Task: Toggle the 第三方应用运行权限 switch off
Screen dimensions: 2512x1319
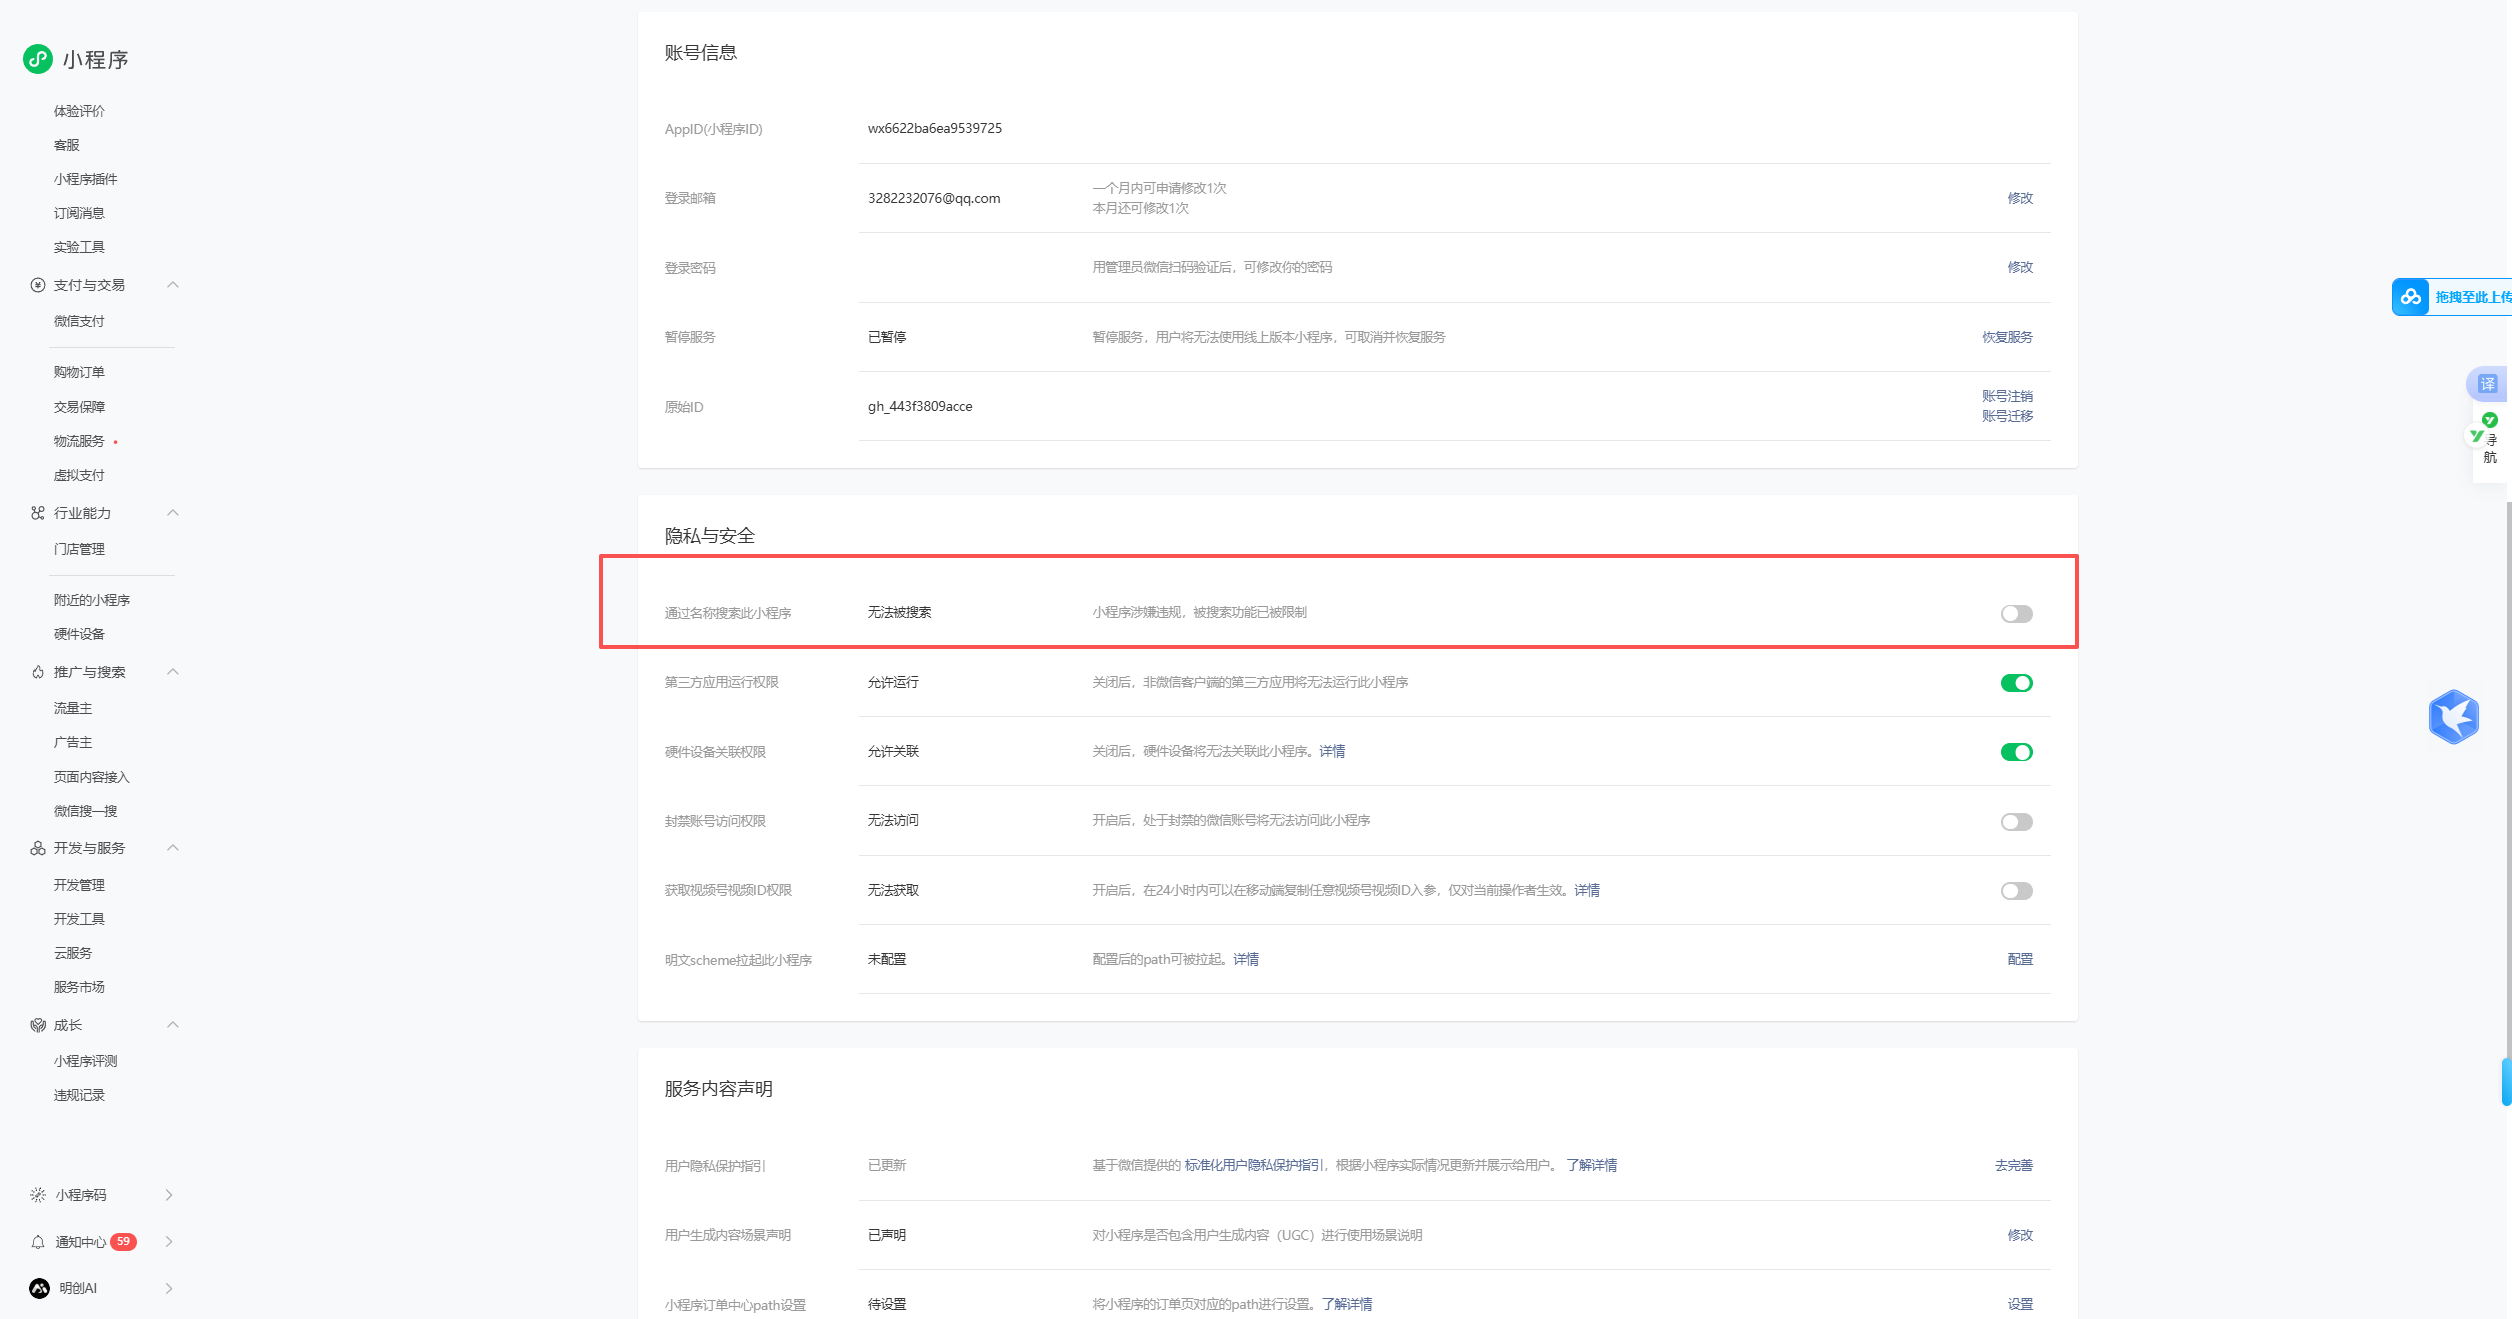Action: [2016, 683]
